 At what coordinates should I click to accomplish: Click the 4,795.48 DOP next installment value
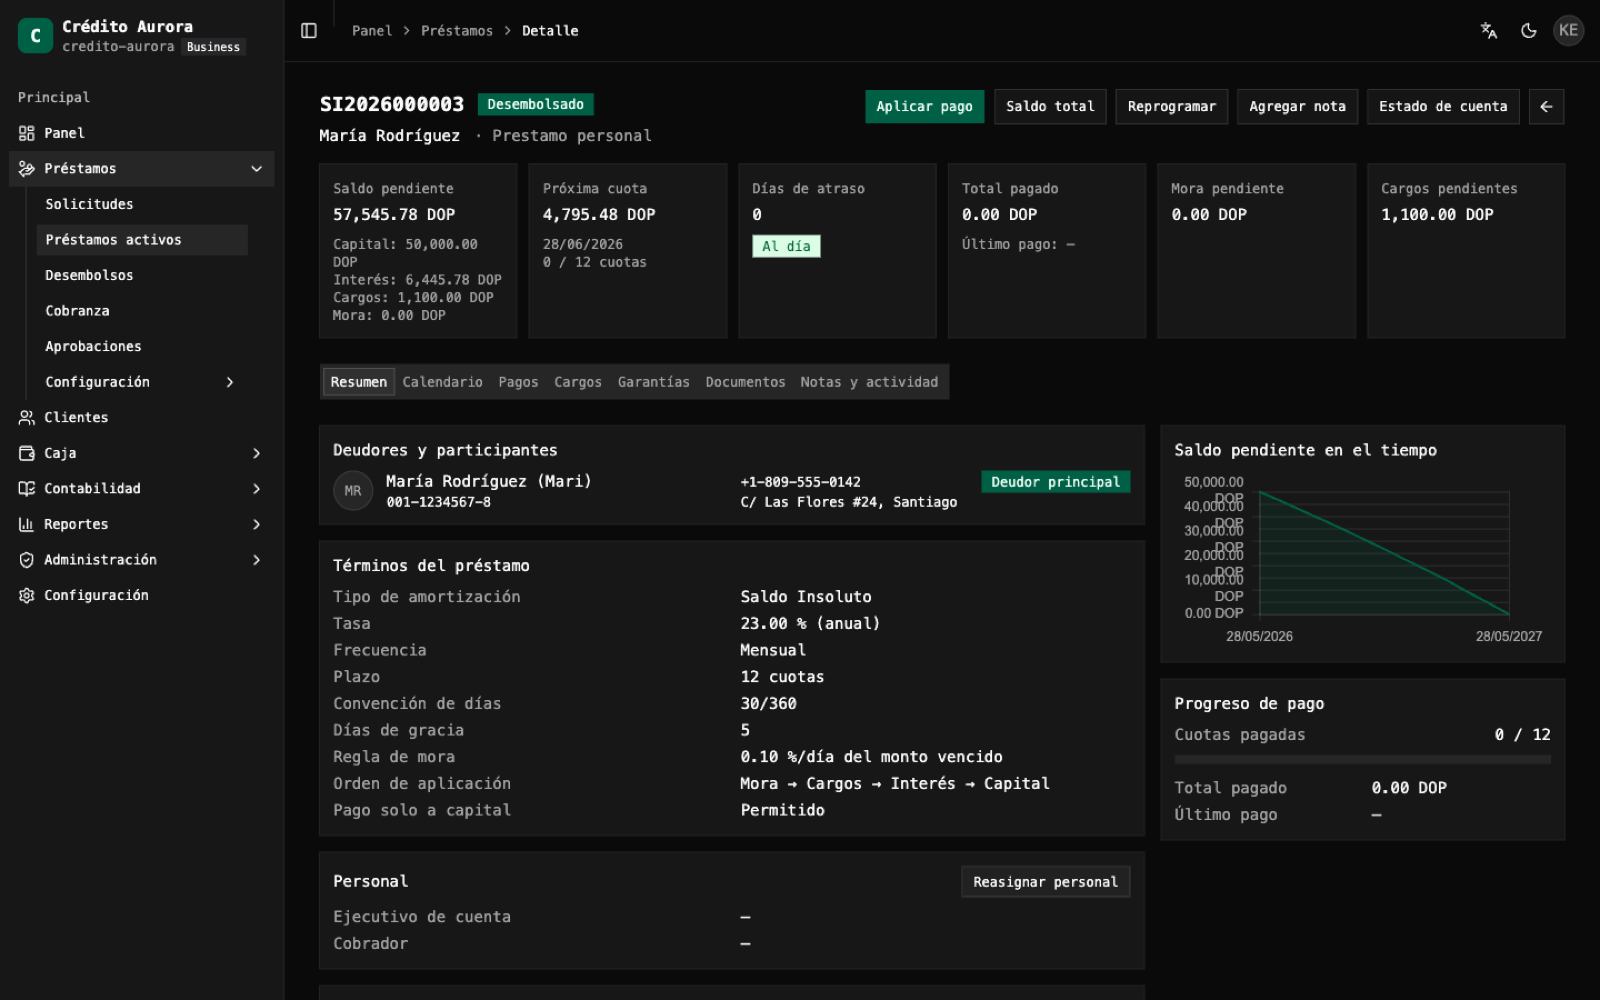click(599, 214)
